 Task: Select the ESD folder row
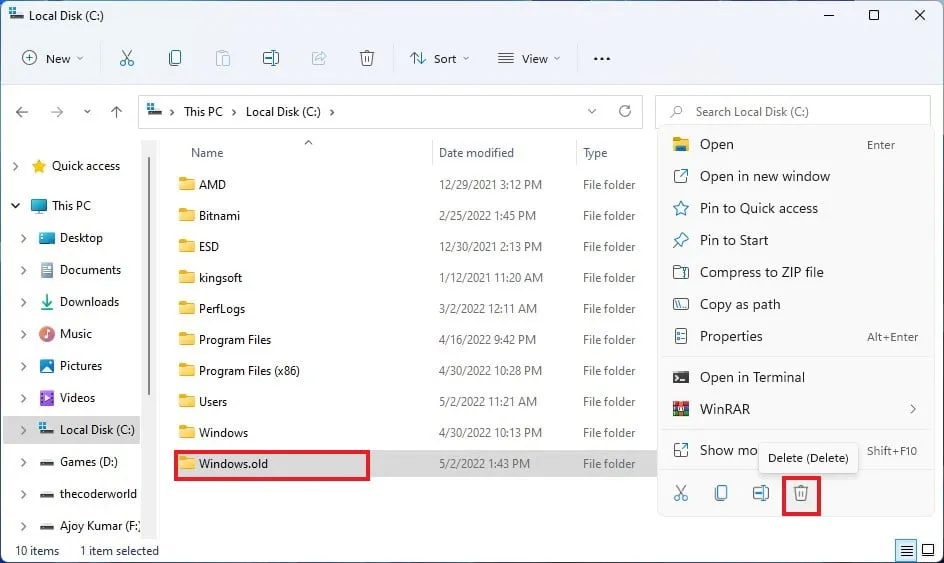pyautogui.click(x=415, y=246)
